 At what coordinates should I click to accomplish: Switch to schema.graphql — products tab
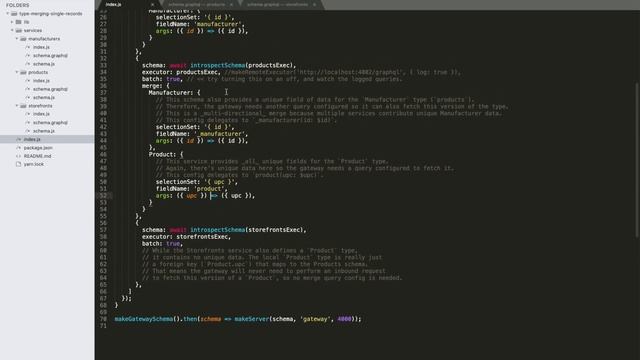click(x=200, y=4)
